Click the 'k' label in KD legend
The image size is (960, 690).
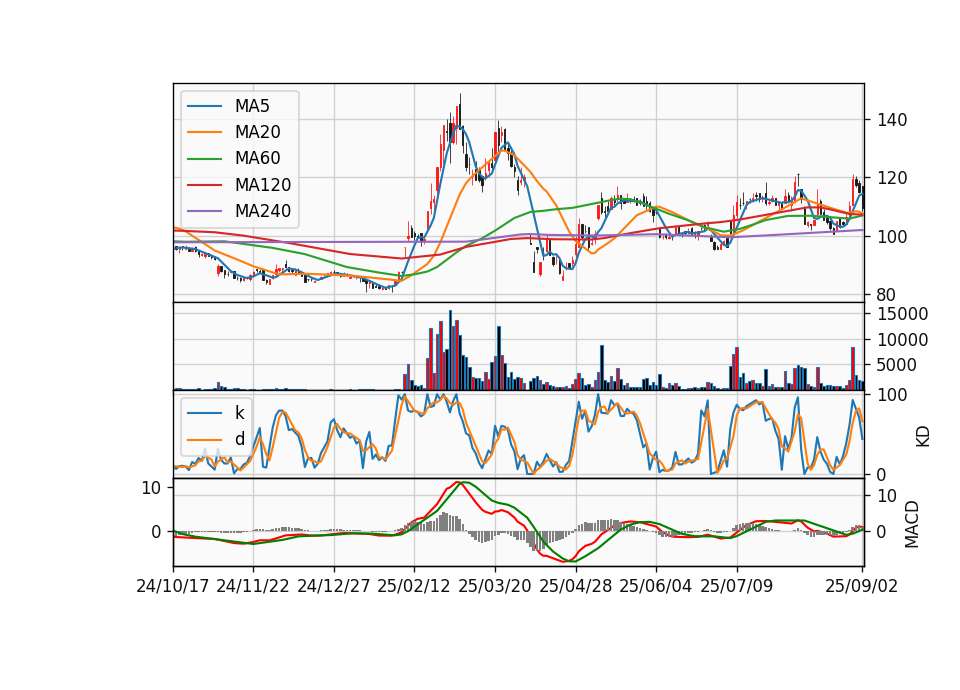pyautogui.click(x=239, y=413)
